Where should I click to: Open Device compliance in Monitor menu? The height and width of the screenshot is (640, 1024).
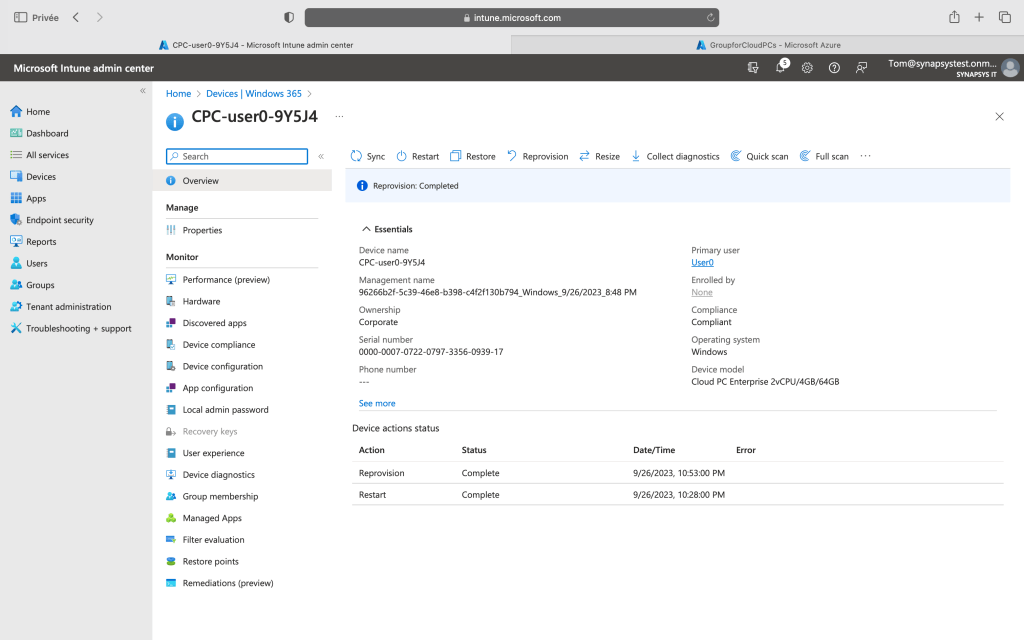tap(218, 345)
